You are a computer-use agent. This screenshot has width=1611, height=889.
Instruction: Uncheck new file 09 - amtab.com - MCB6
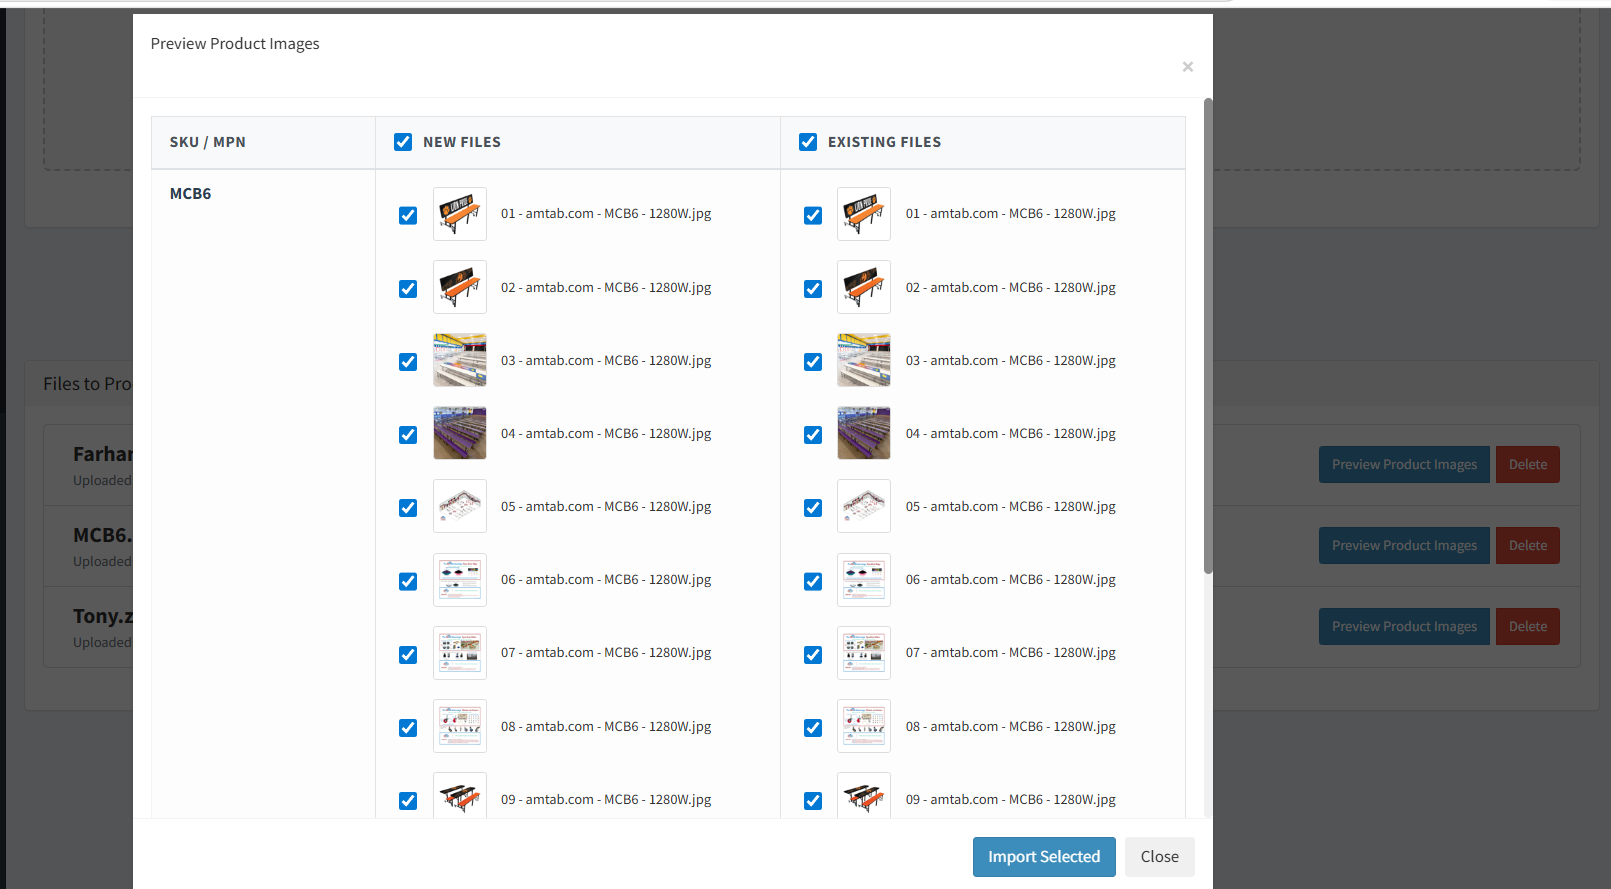click(408, 801)
